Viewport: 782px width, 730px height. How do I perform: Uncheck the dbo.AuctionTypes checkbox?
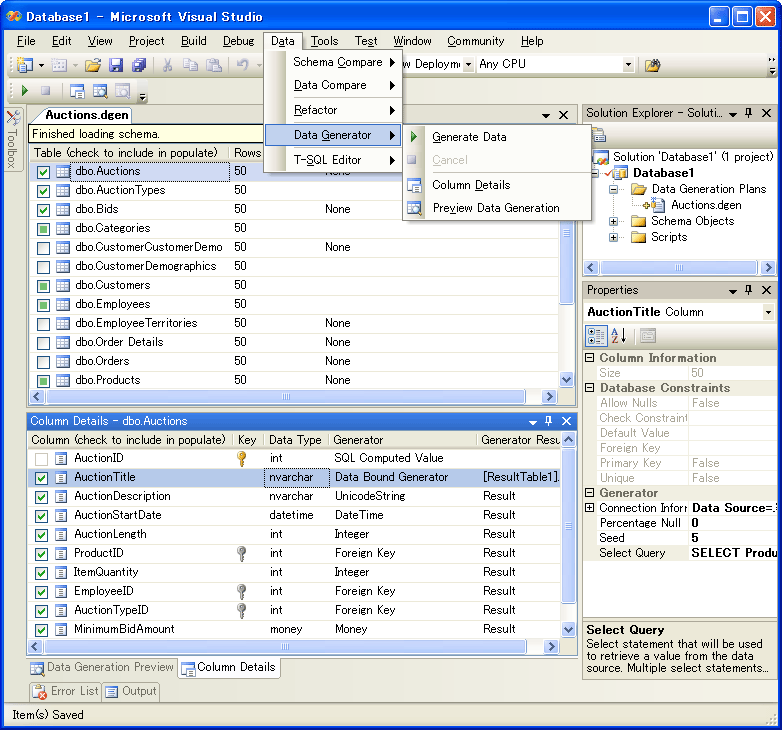tap(43, 191)
